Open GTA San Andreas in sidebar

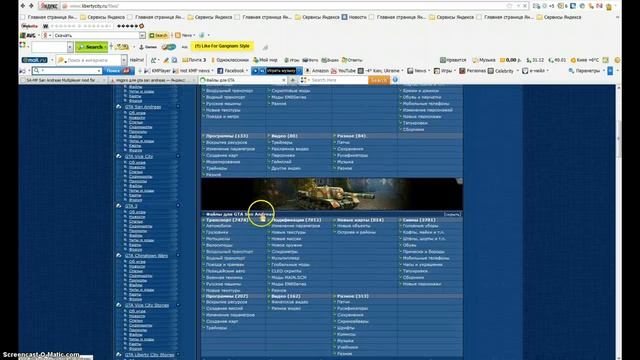[x=143, y=107]
